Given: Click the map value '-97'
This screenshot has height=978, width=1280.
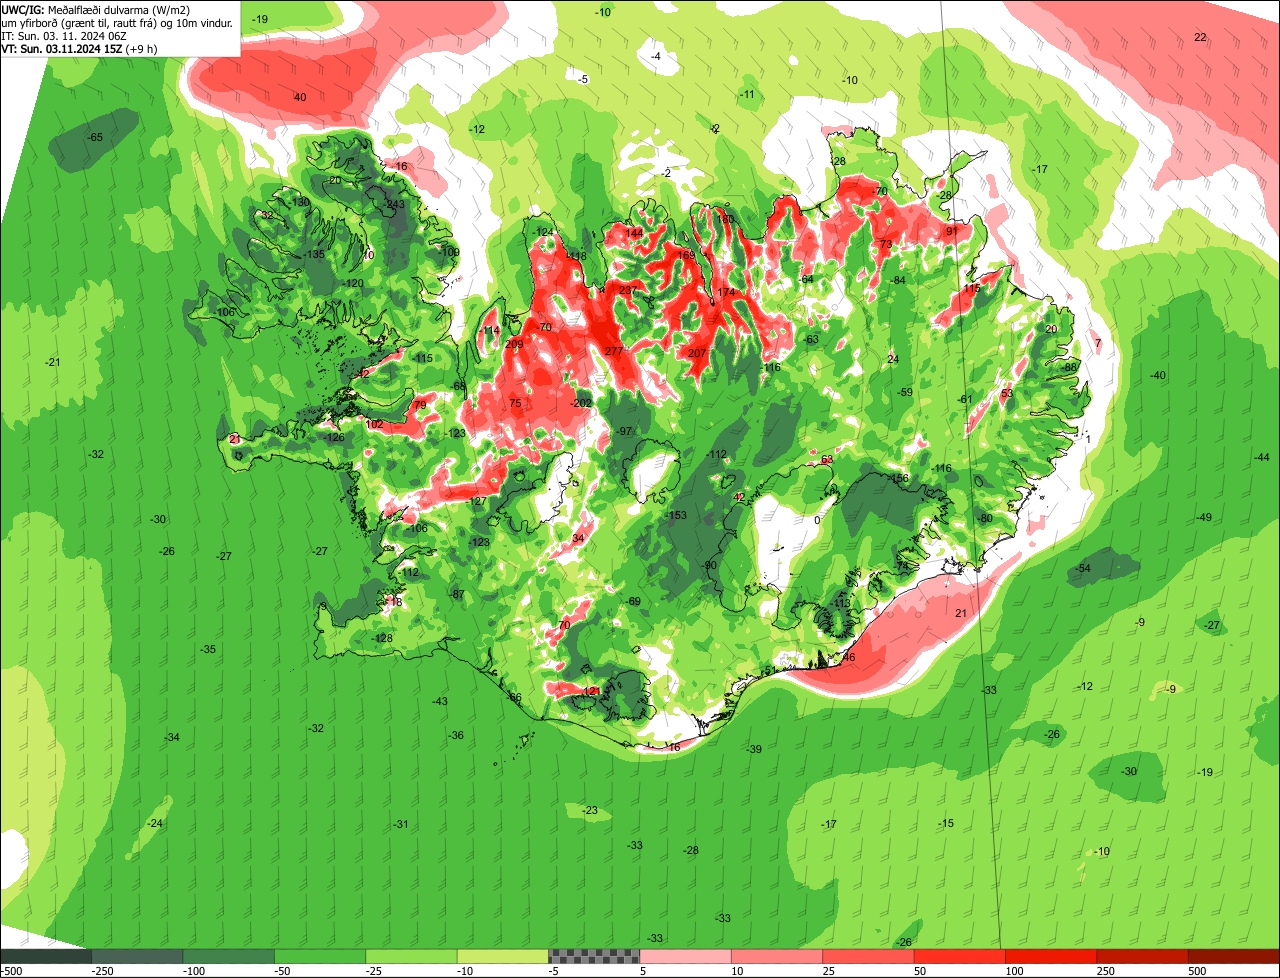Looking at the screenshot, I should click(x=625, y=431).
